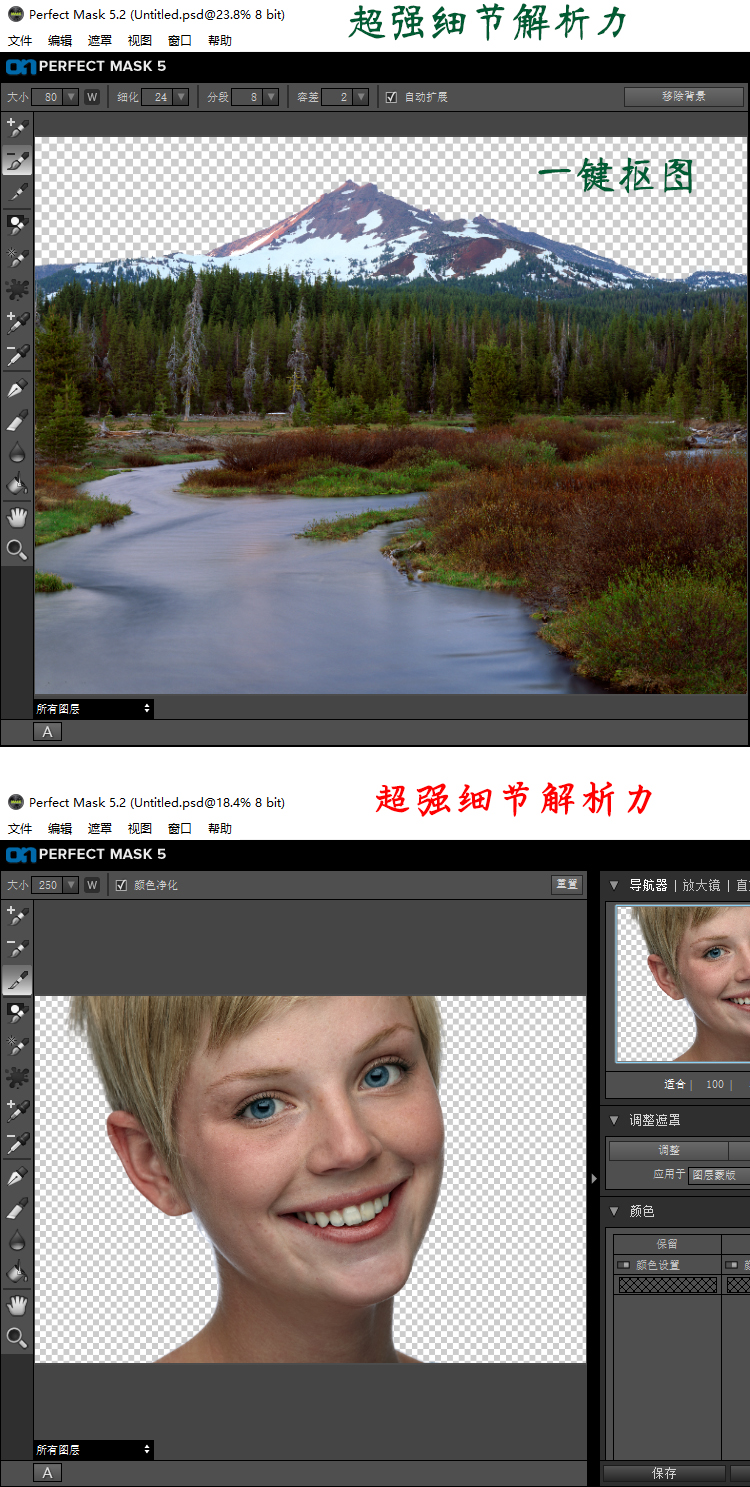The height and width of the screenshot is (1487, 750).
Task: Open 遮罩 menu in the 23.8% window
Action: click(100, 41)
